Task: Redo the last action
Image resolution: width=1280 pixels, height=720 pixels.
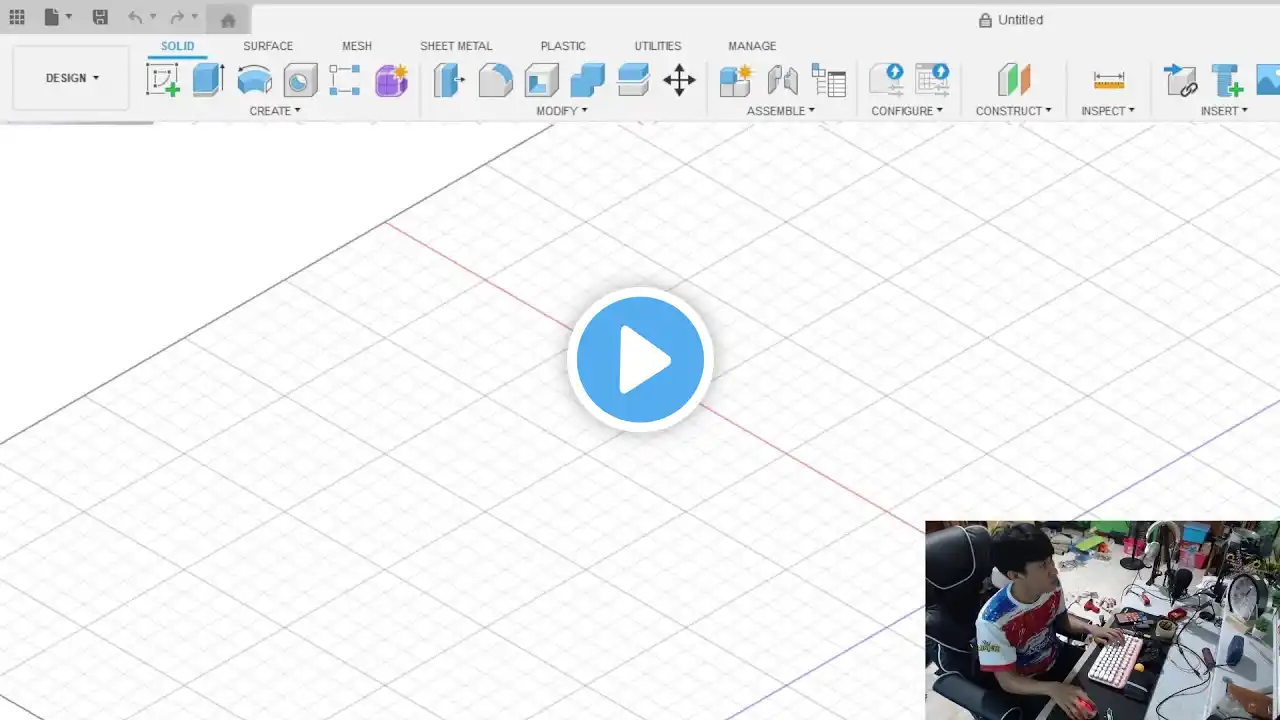Action: coord(177,17)
